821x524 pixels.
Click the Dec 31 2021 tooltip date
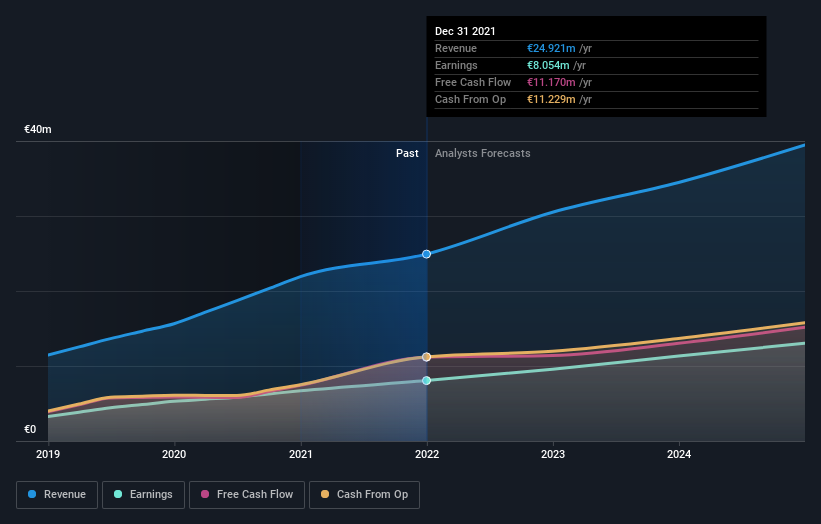pyautogui.click(x=465, y=31)
